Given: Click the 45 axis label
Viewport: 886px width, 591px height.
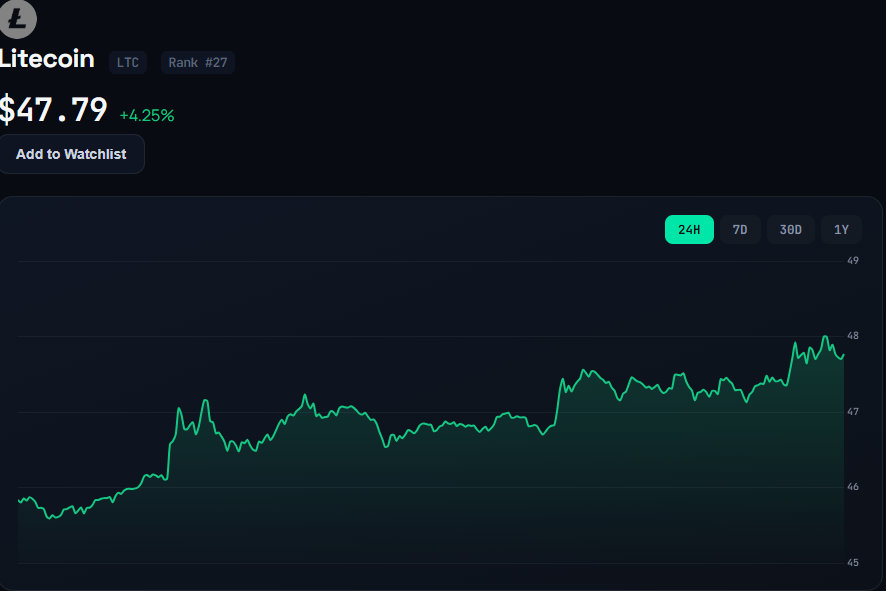Looking at the screenshot, I should [853, 563].
